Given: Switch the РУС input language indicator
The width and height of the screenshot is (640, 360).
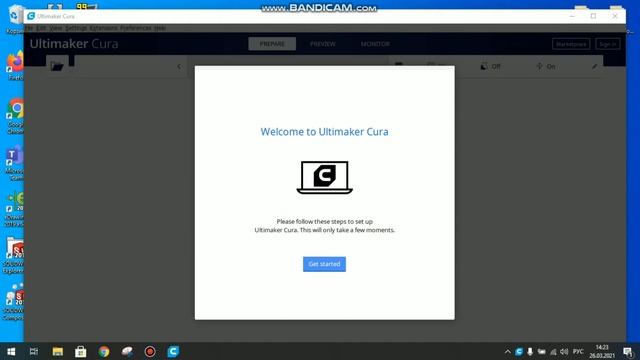Looking at the screenshot, I should (578, 351).
